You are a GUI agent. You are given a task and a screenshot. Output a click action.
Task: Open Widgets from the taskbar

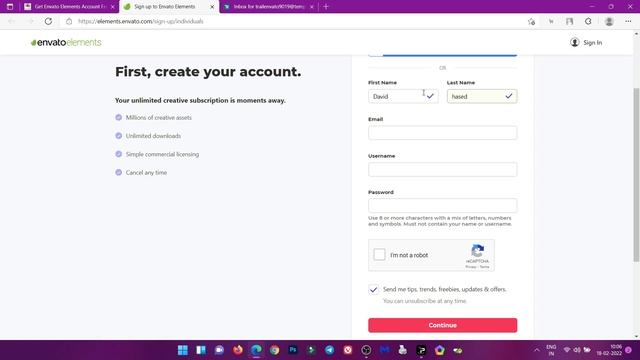(x=201, y=350)
